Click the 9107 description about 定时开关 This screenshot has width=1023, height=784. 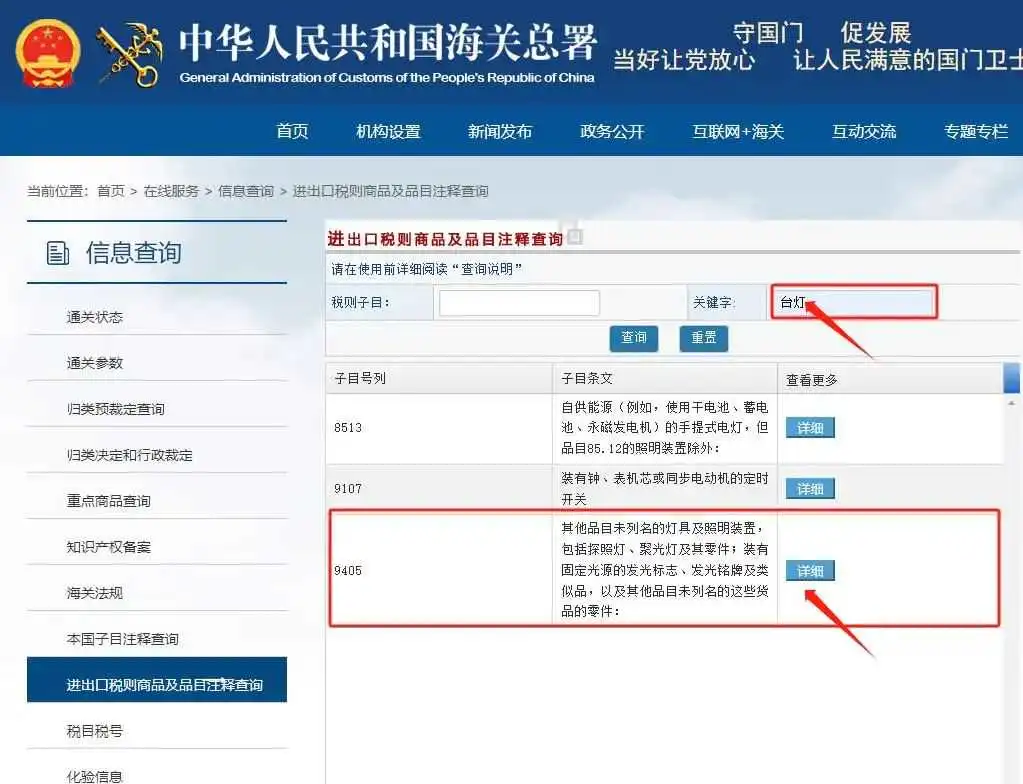tap(664, 489)
